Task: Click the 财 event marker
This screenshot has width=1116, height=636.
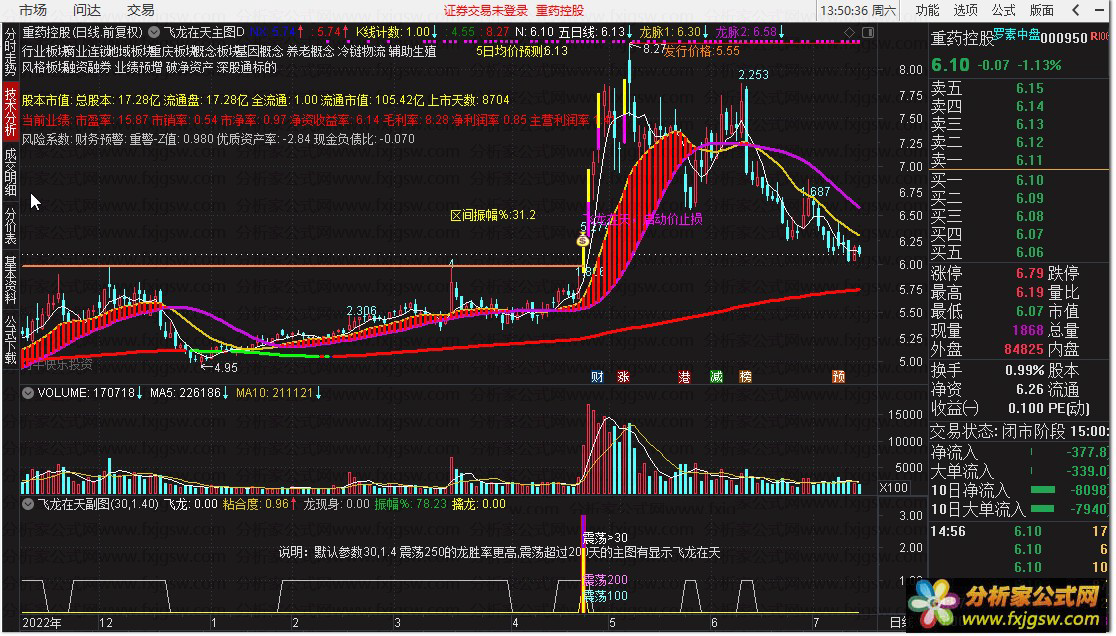Action: tap(597, 377)
